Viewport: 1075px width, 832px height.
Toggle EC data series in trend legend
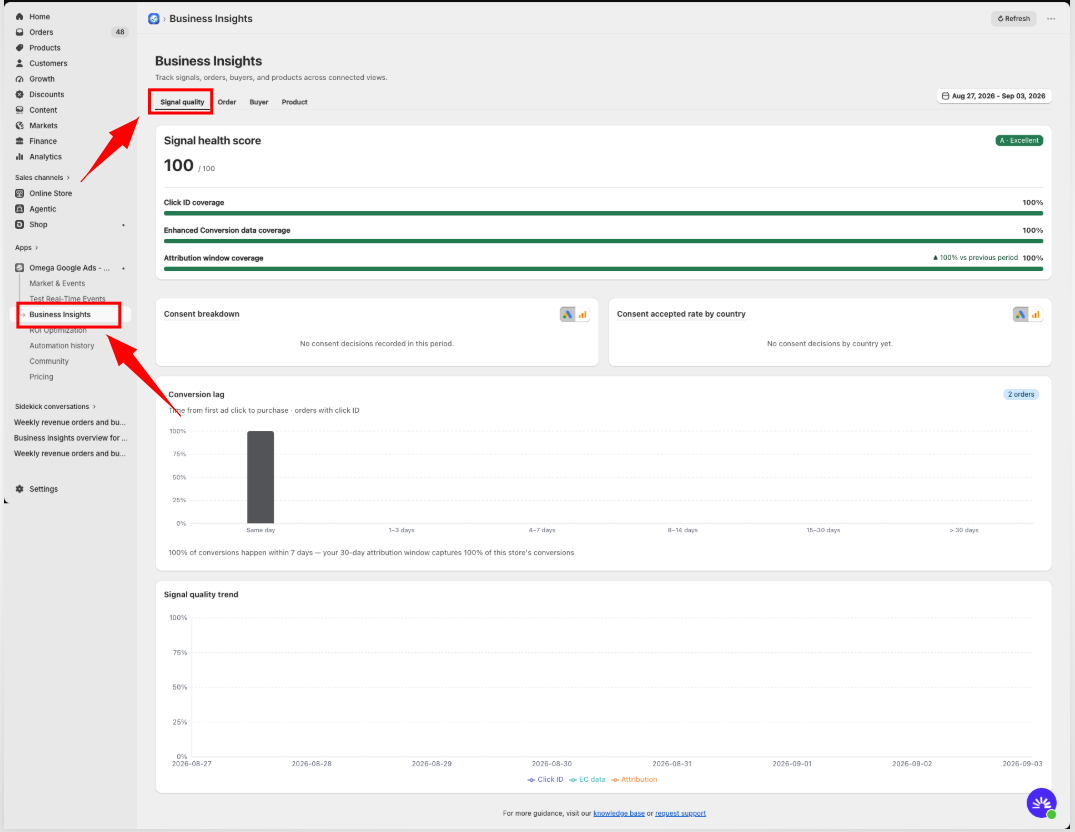pos(587,779)
